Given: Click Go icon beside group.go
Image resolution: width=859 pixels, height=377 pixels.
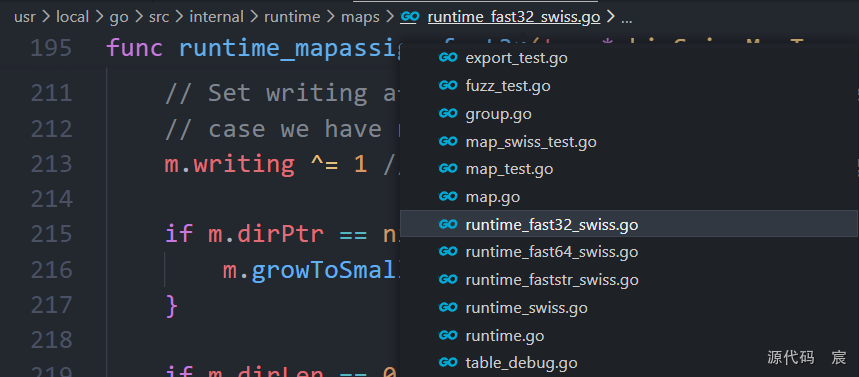Looking at the screenshot, I should coord(448,113).
